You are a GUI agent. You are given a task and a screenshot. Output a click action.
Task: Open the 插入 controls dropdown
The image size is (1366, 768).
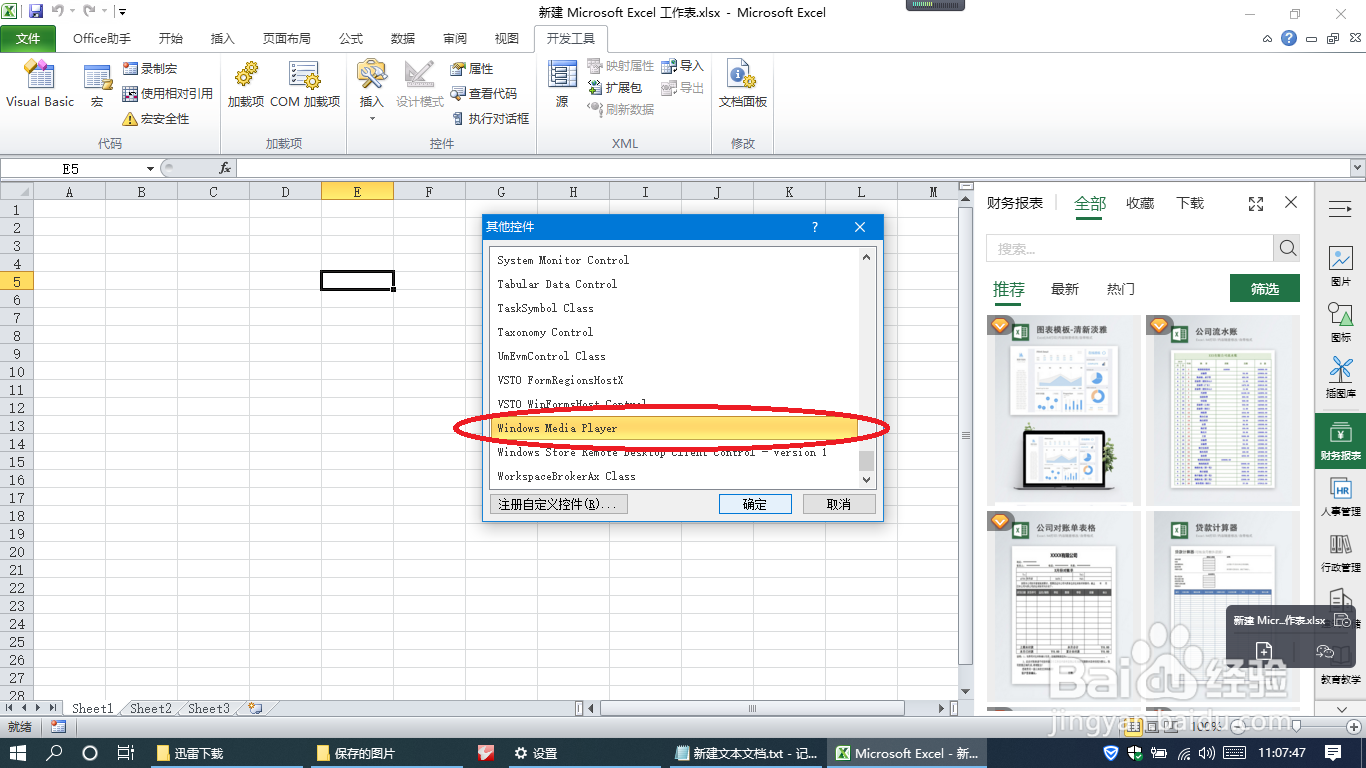372,90
